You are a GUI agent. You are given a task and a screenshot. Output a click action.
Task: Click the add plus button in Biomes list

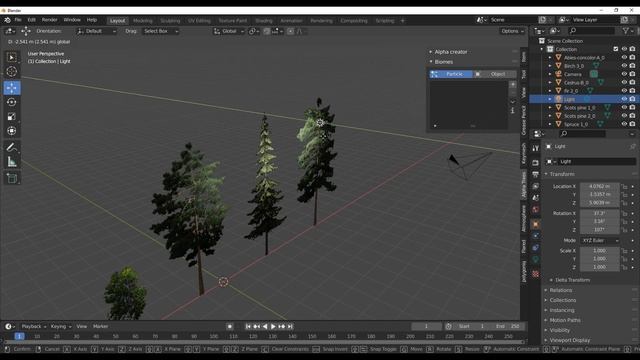click(x=513, y=84)
